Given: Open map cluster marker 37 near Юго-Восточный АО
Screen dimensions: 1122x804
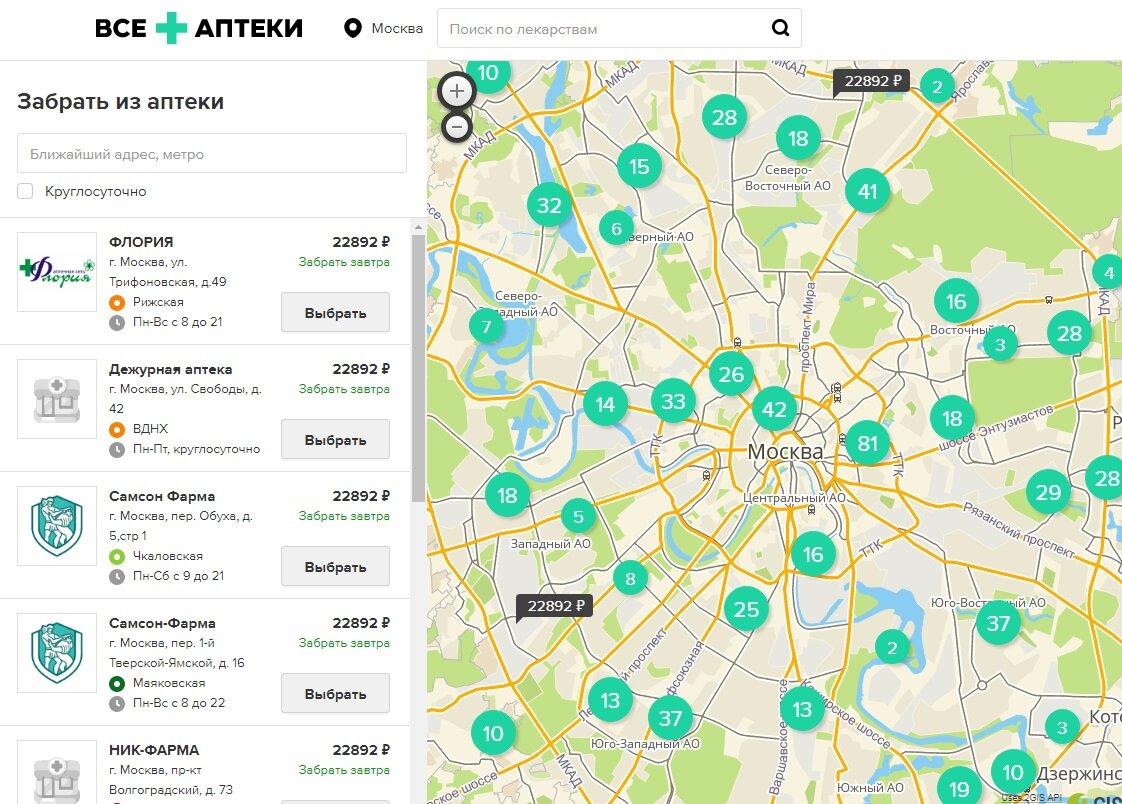Looking at the screenshot, I should tap(998, 623).
